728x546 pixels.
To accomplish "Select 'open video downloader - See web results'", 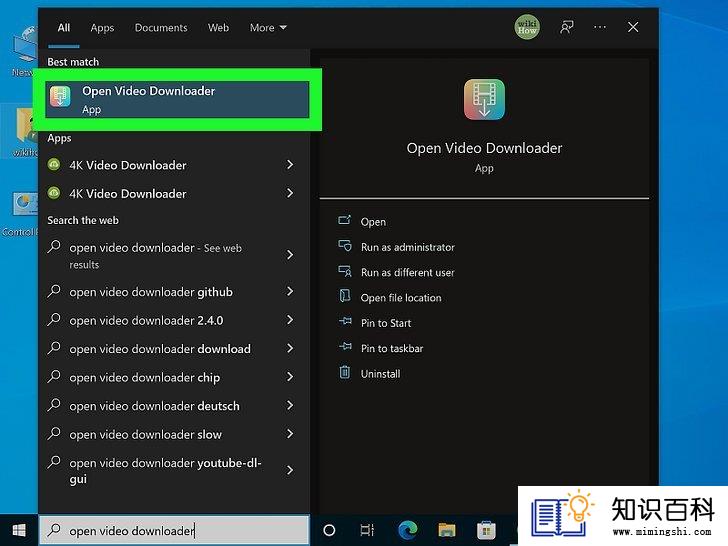I will point(174,255).
